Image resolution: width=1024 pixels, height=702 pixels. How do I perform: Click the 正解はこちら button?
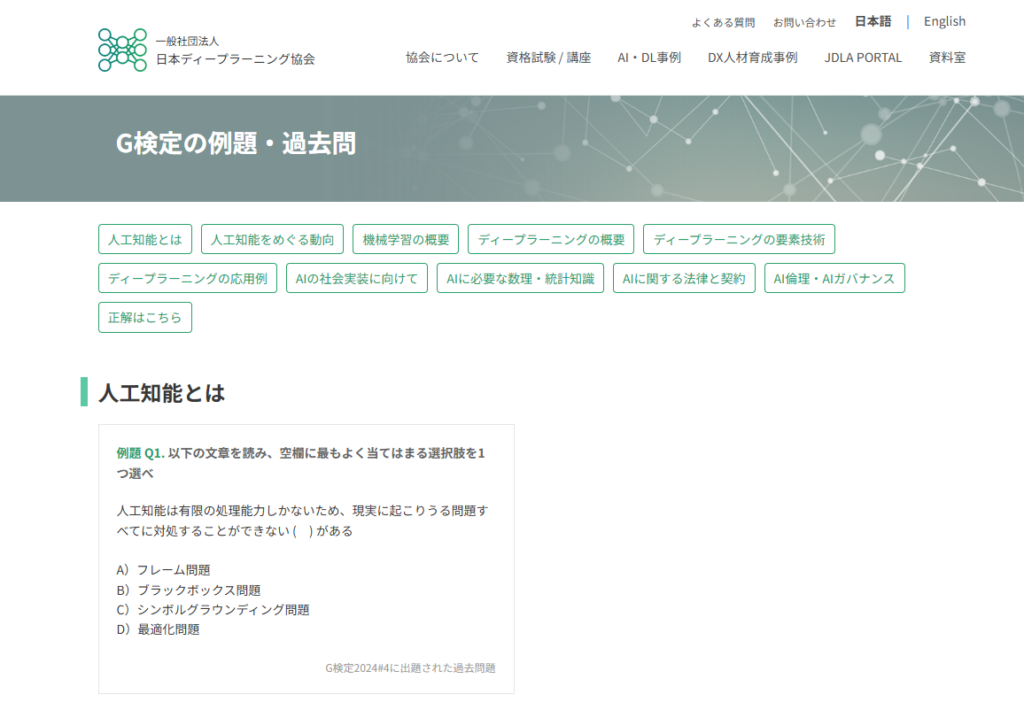[145, 318]
